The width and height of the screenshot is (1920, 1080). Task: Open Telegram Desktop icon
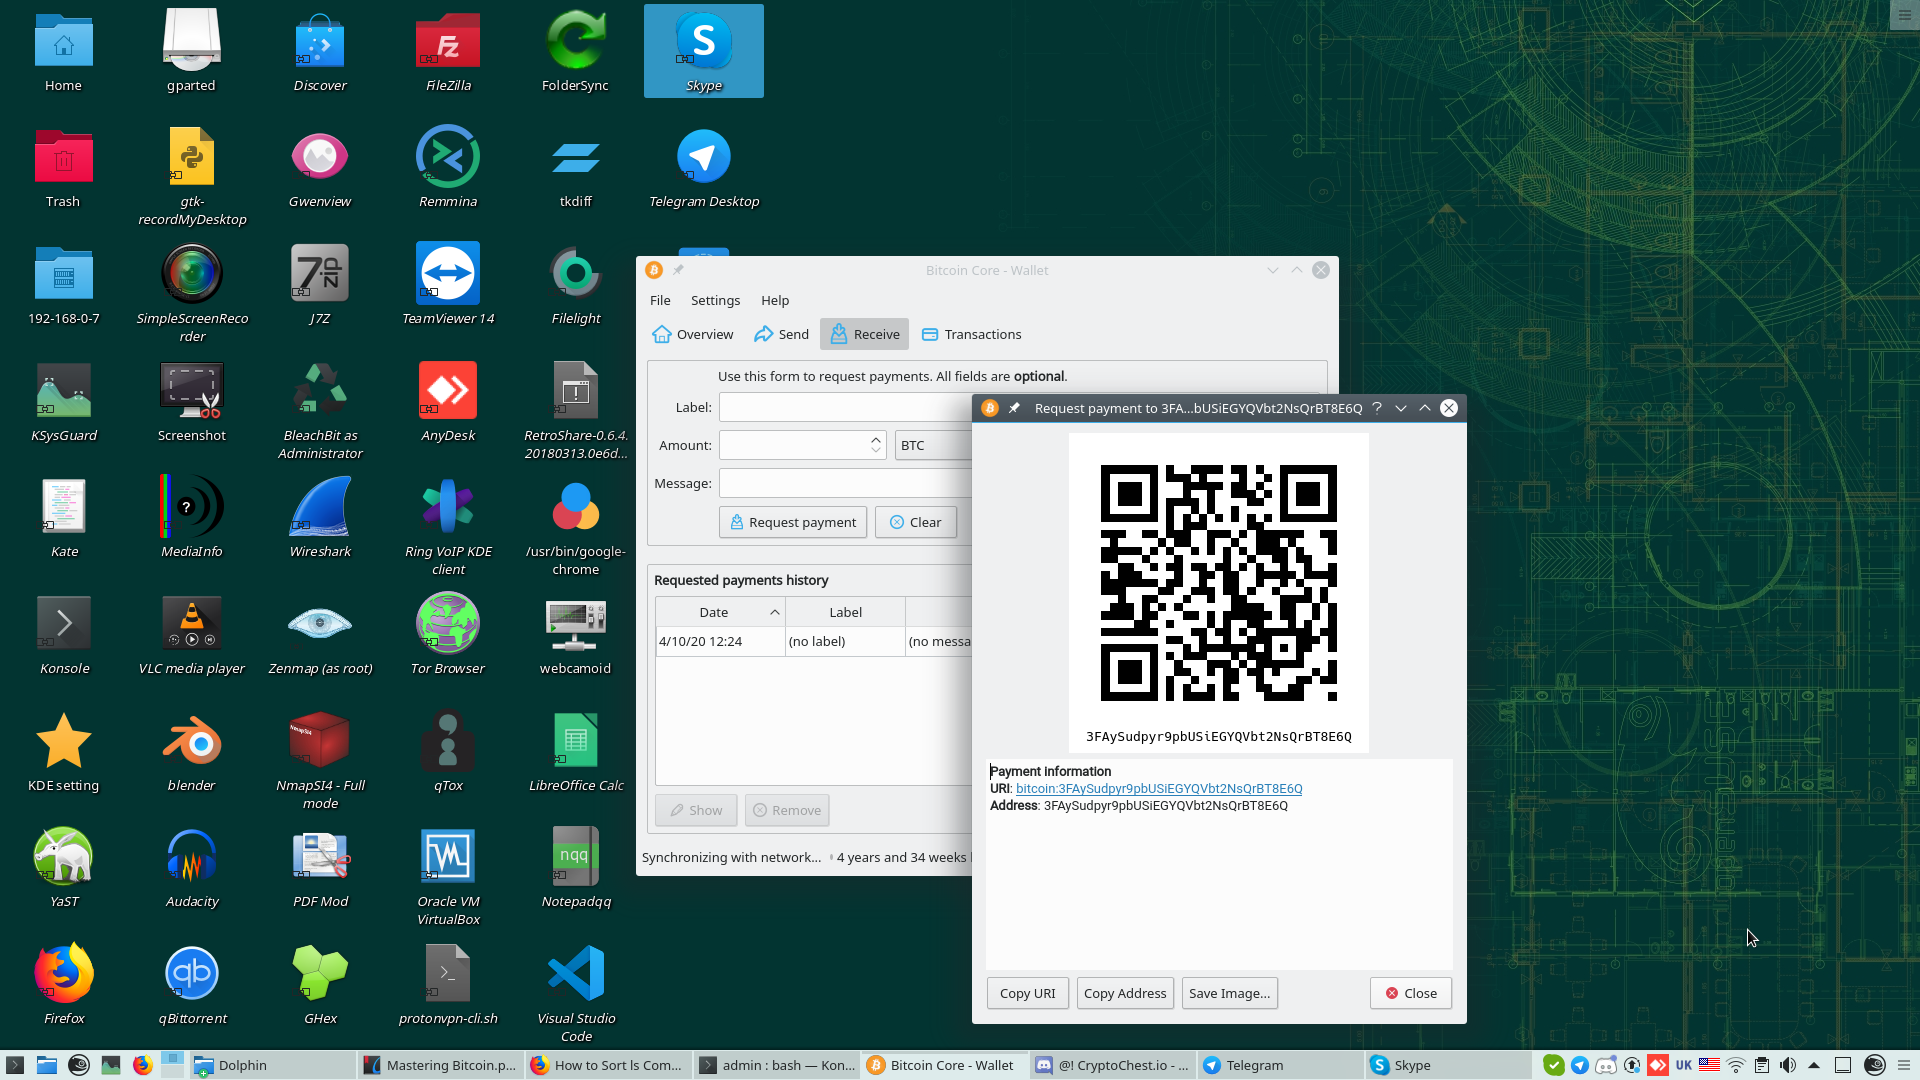pos(703,158)
